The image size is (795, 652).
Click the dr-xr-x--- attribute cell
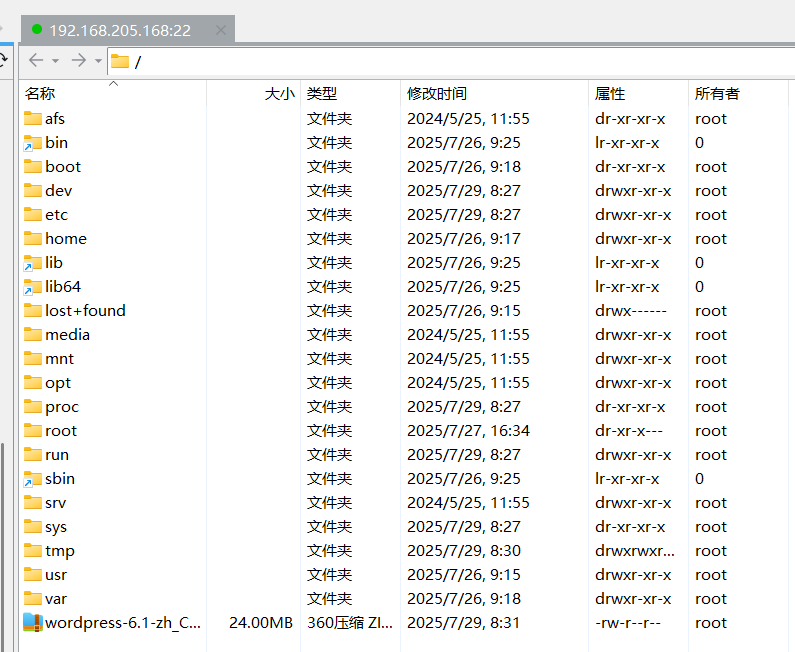(x=629, y=430)
